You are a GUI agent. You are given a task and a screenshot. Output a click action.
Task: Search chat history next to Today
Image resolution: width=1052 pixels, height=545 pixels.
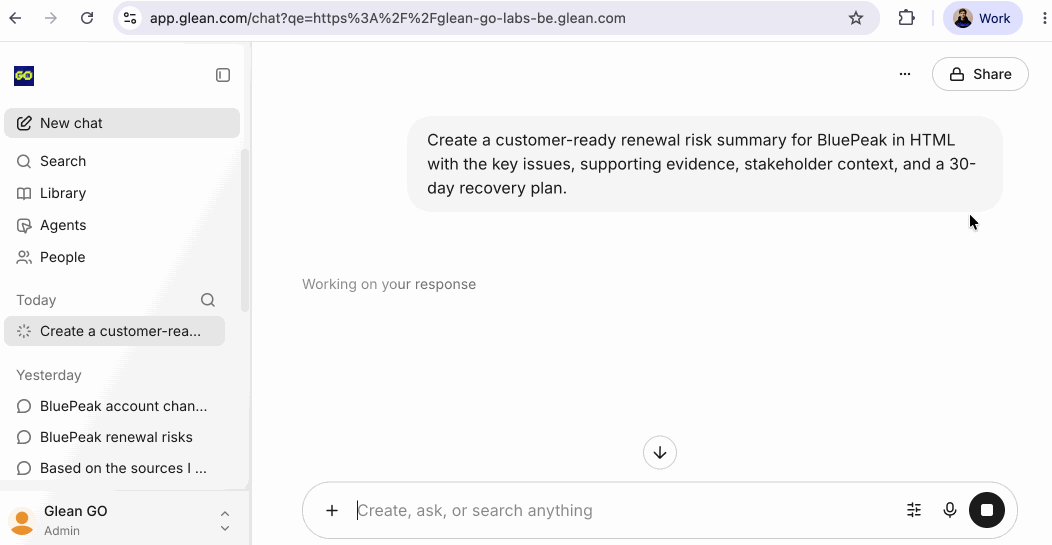(208, 300)
